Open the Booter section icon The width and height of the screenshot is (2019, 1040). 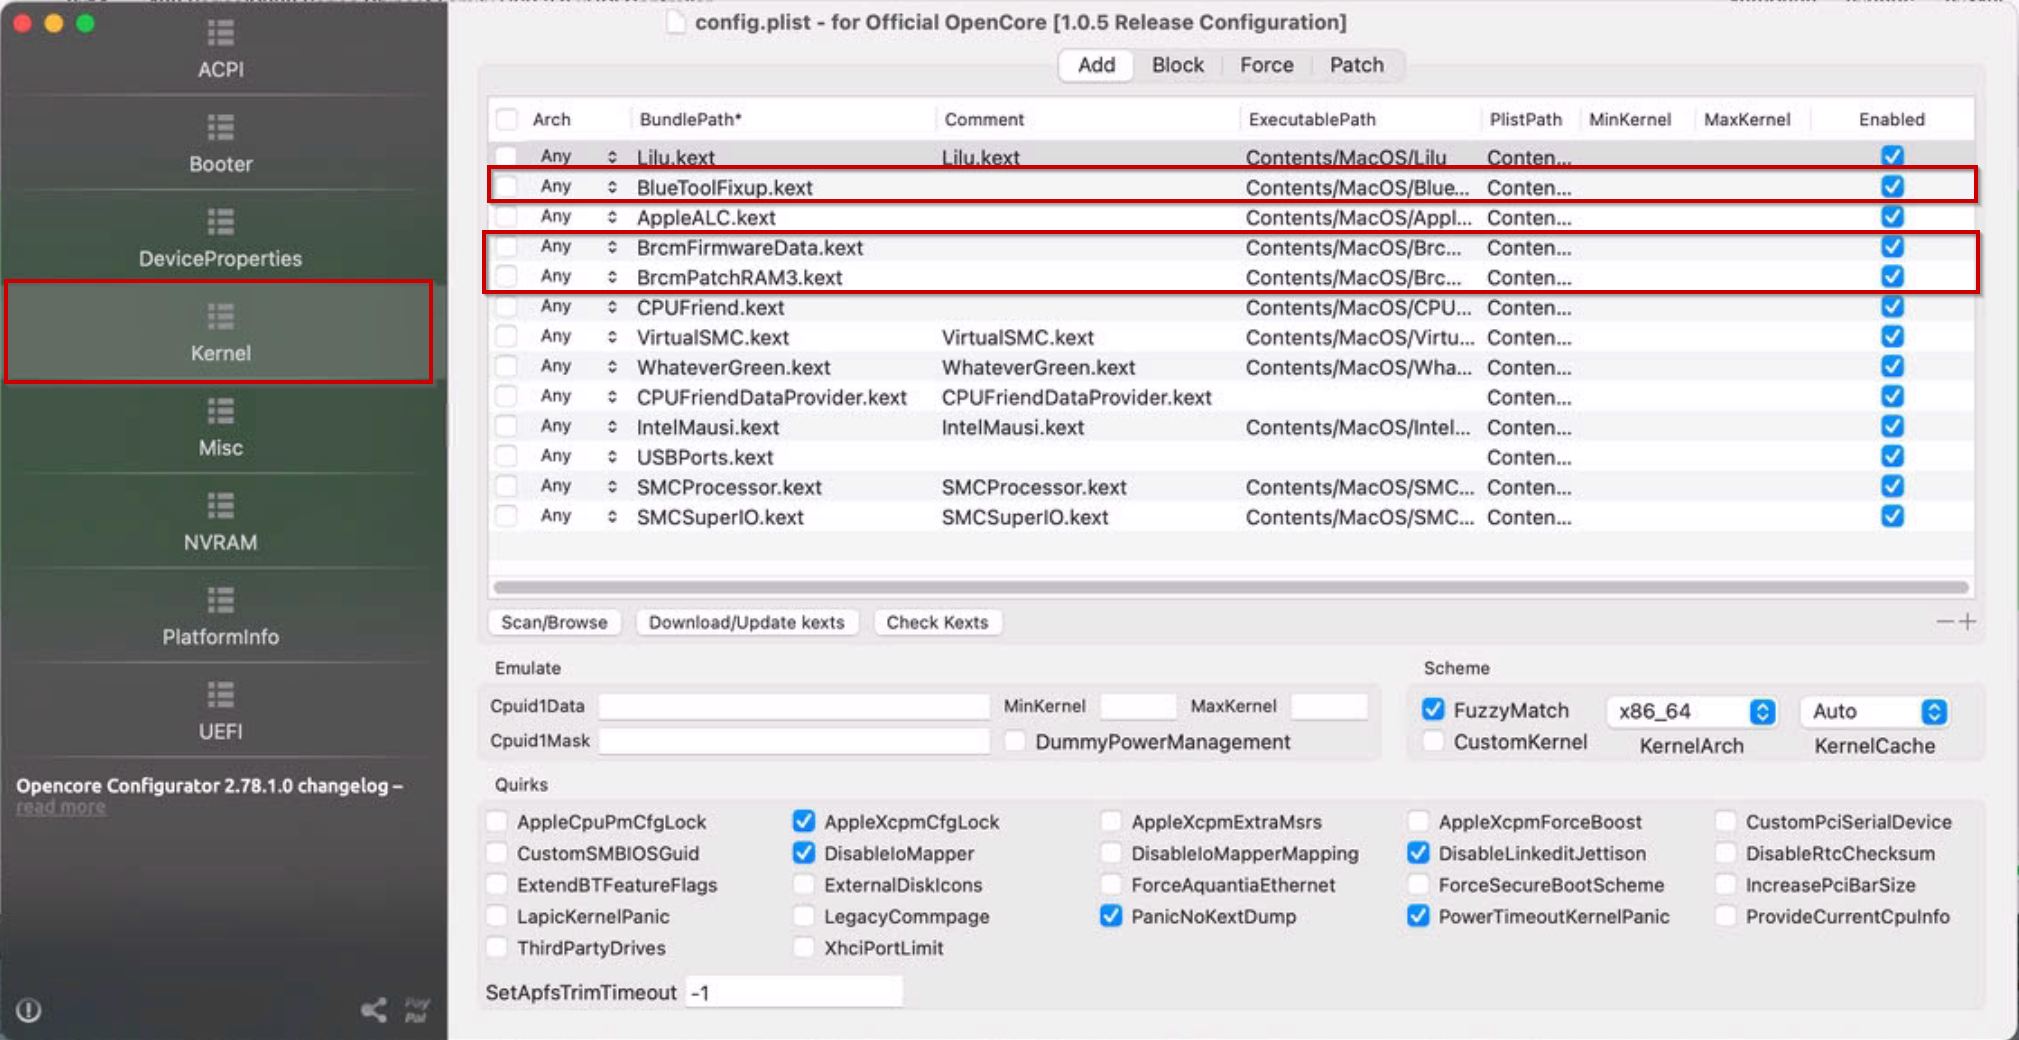pyautogui.click(x=220, y=129)
